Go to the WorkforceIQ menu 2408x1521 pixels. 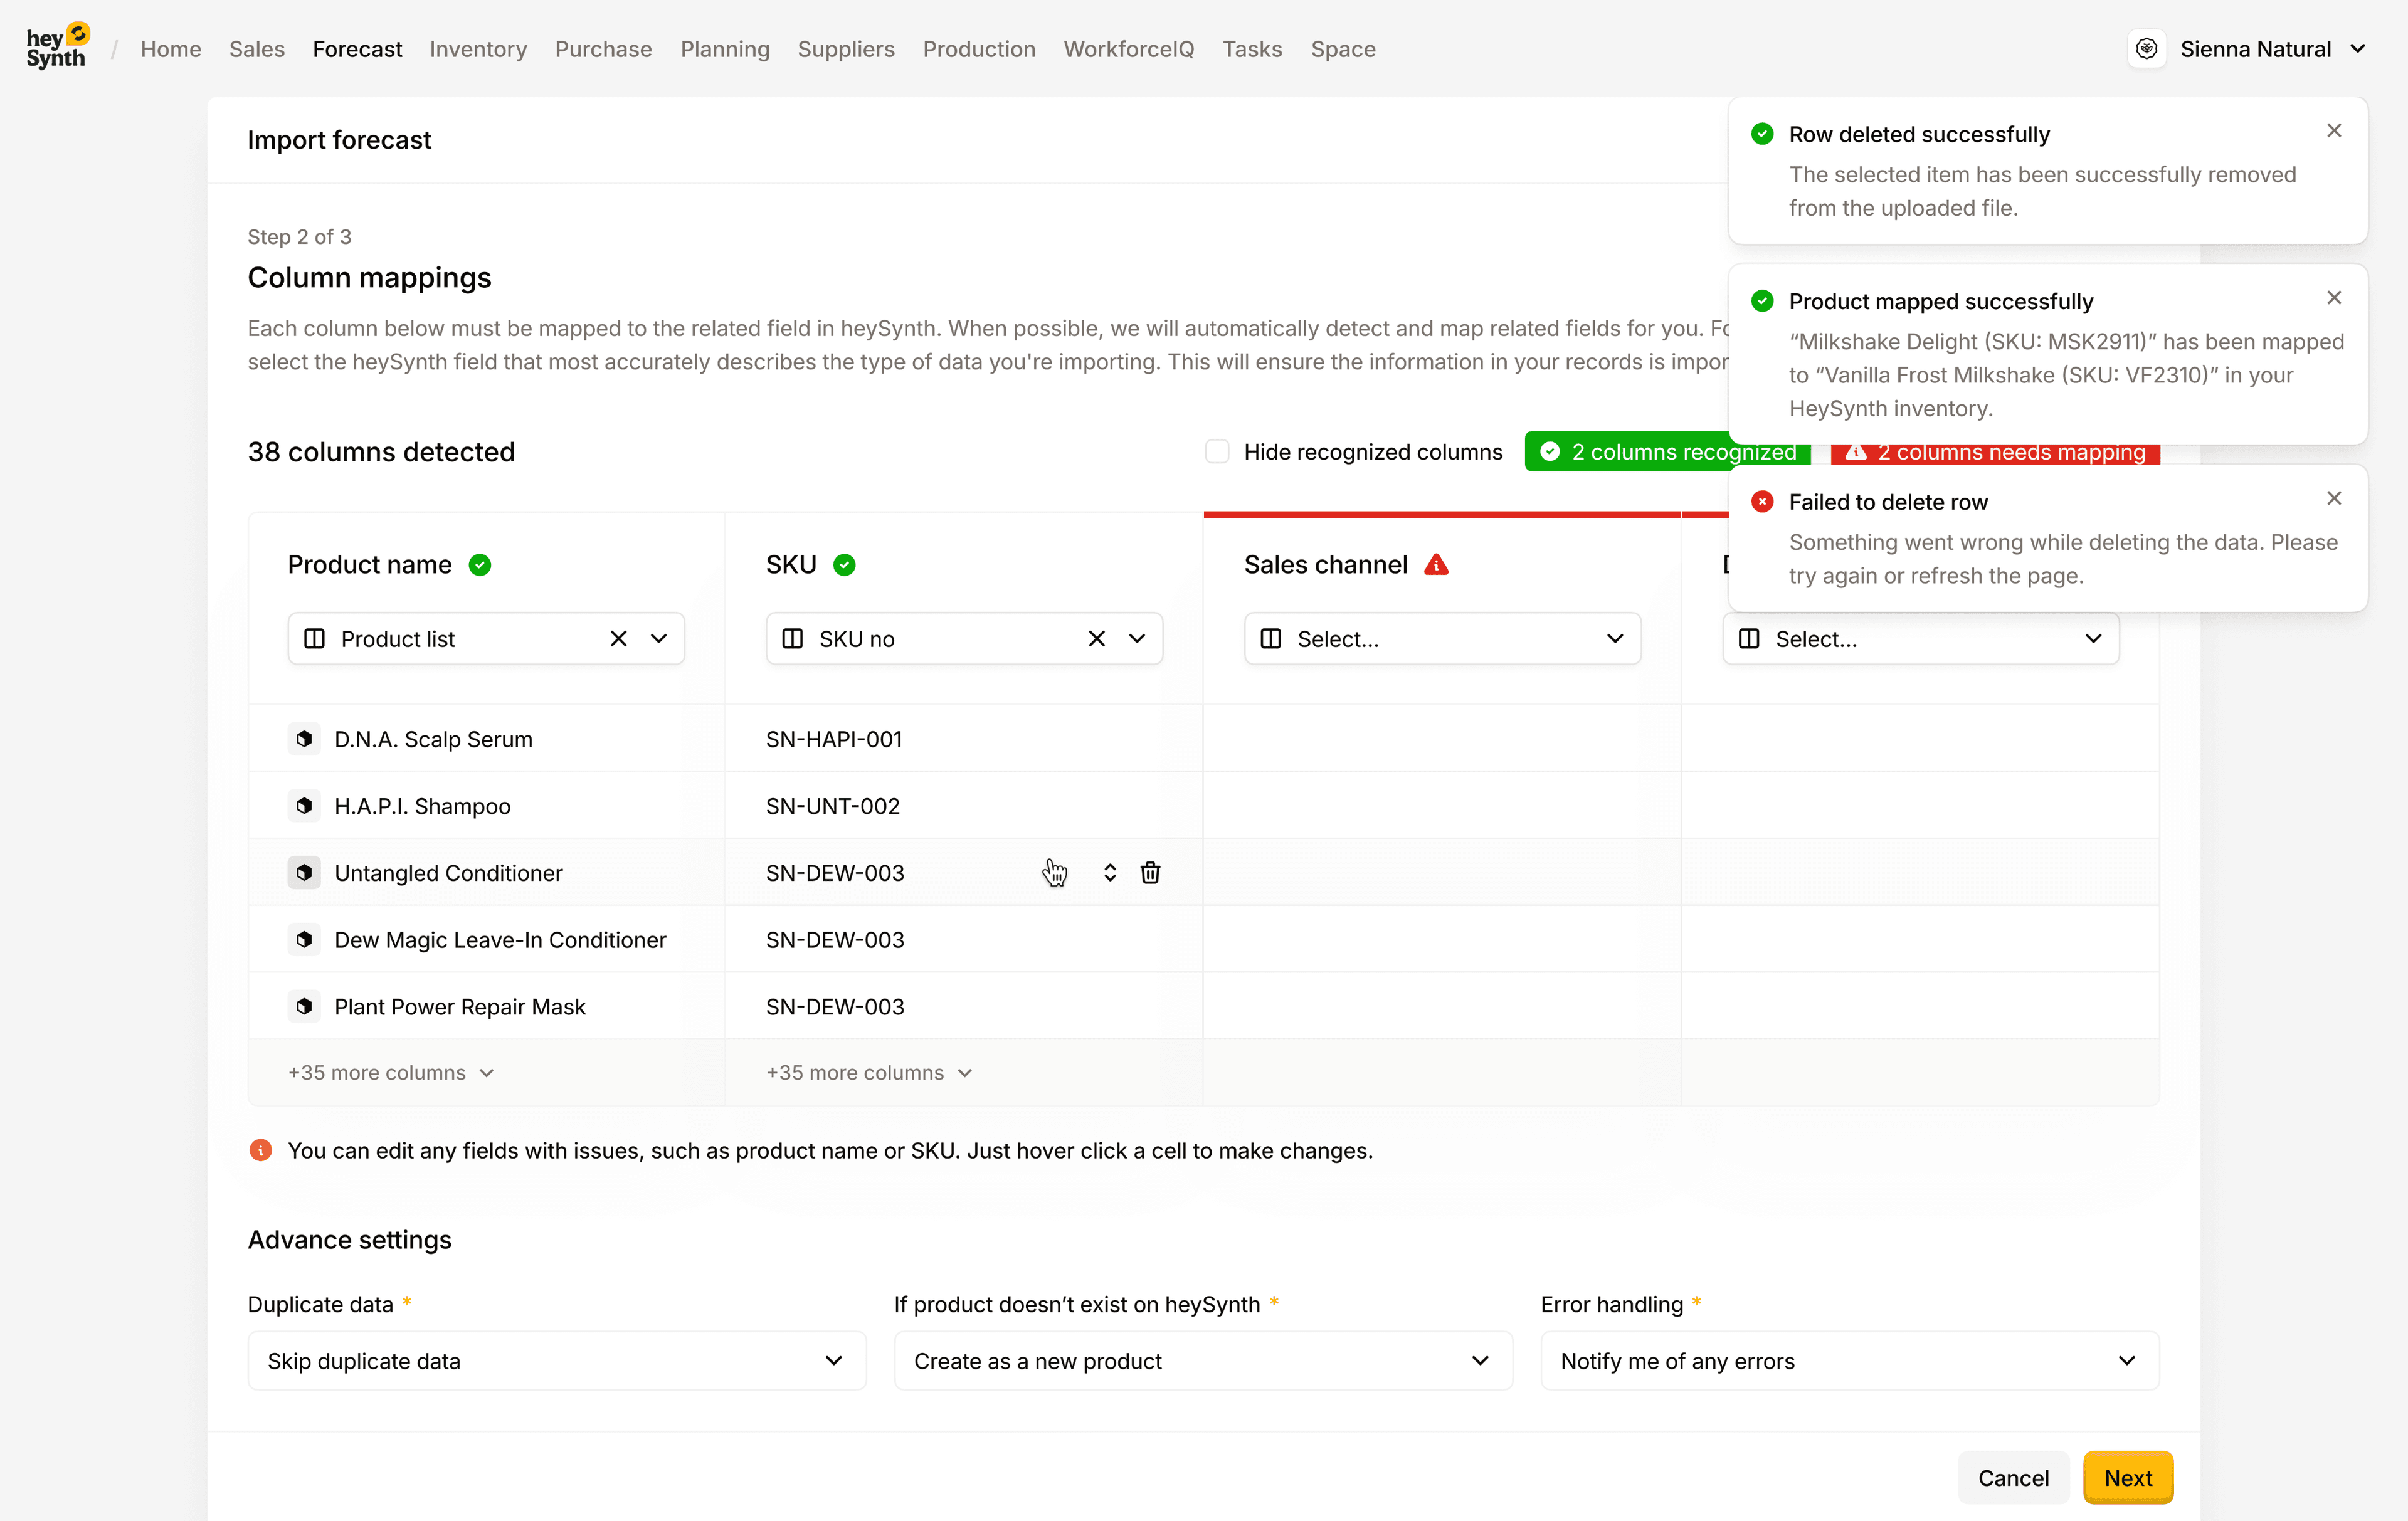click(x=1128, y=49)
